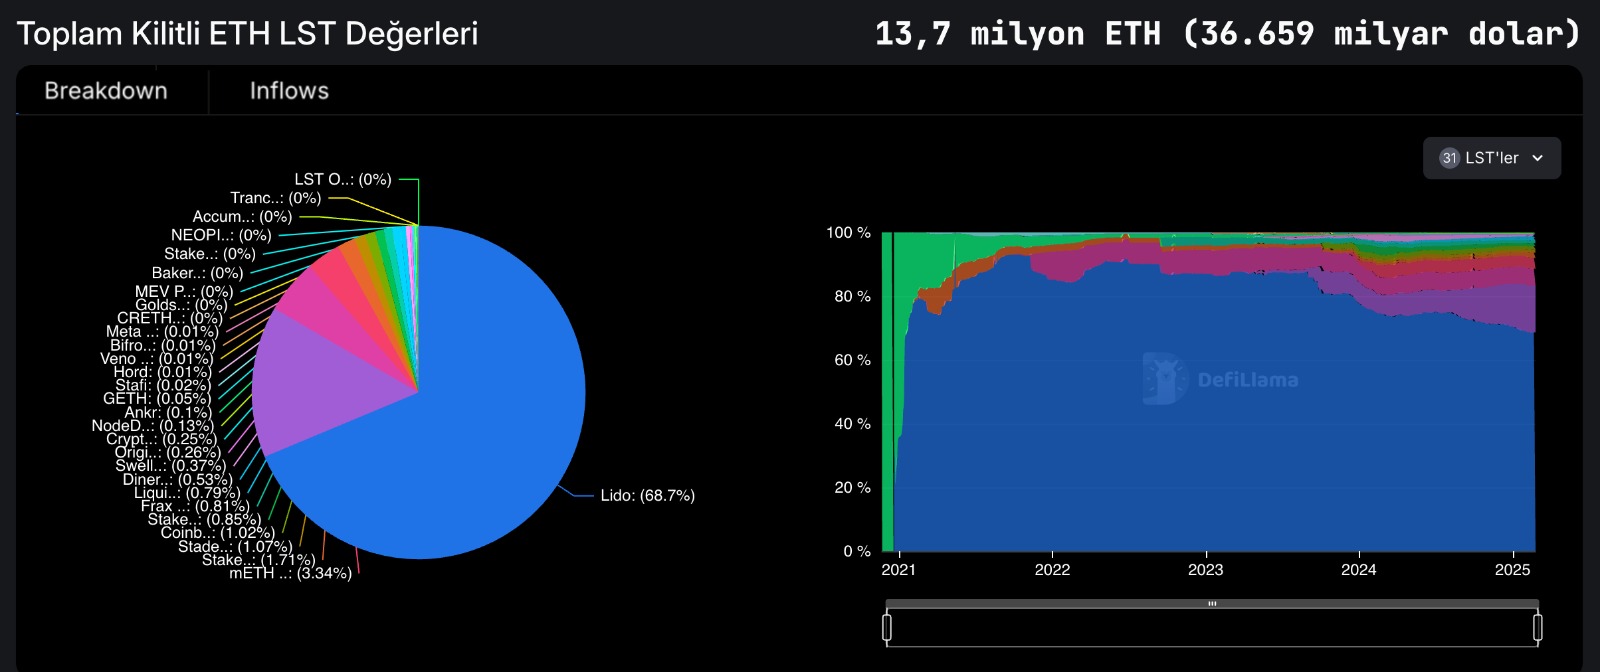Image resolution: width=1600 pixels, height=672 pixels.
Task: Click the 31 count badge
Action: click(1449, 158)
